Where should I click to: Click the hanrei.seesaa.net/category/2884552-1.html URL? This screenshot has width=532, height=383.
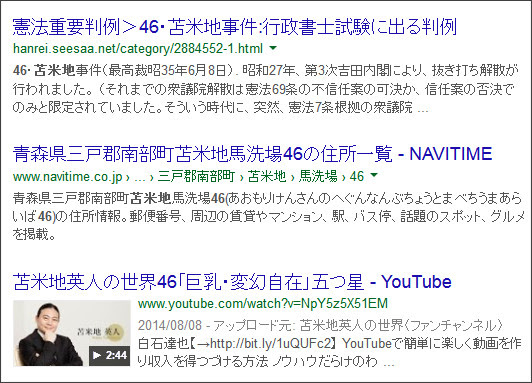tap(138, 49)
